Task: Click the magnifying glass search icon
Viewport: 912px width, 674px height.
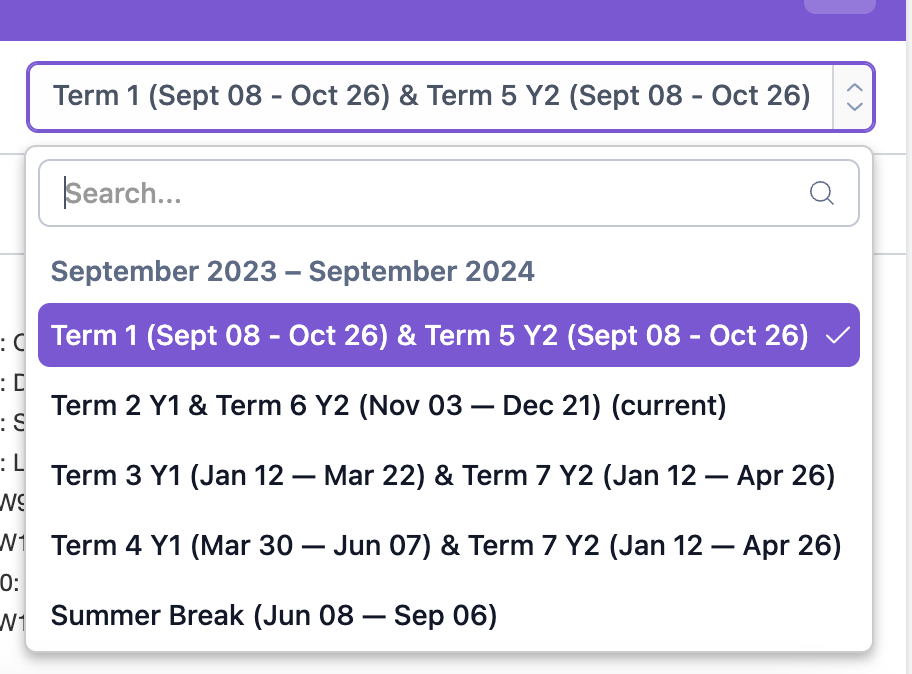Action: [x=822, y=193]
